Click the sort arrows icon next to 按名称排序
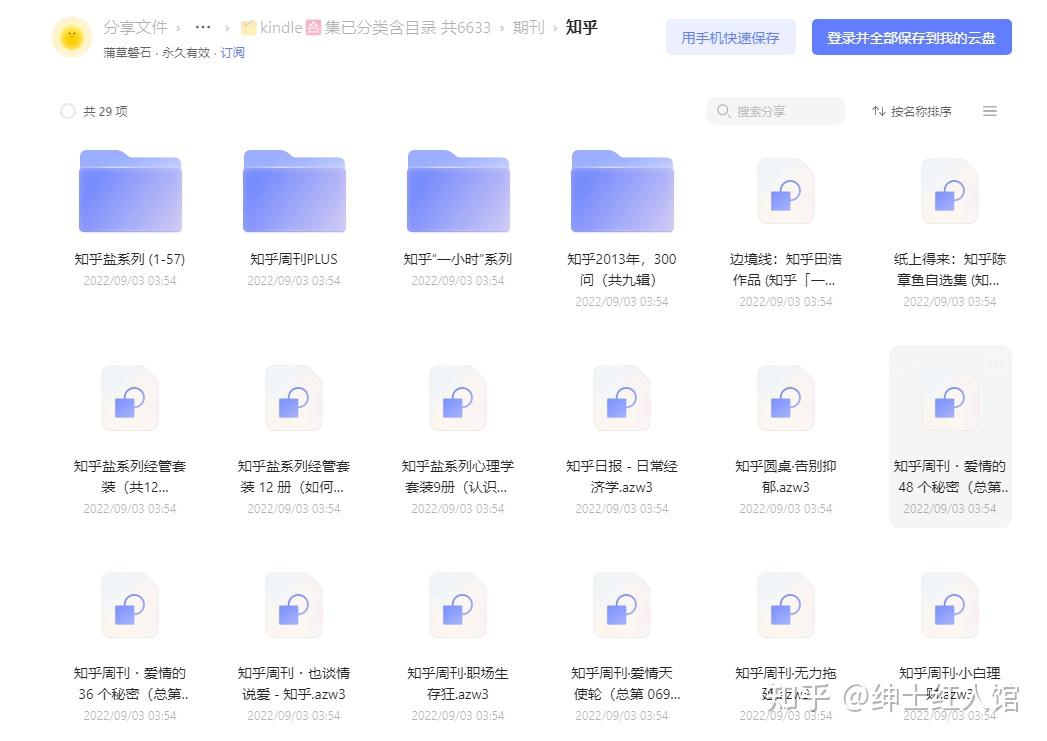Viewport: 1047px width, 741px height. click(879, 111)
